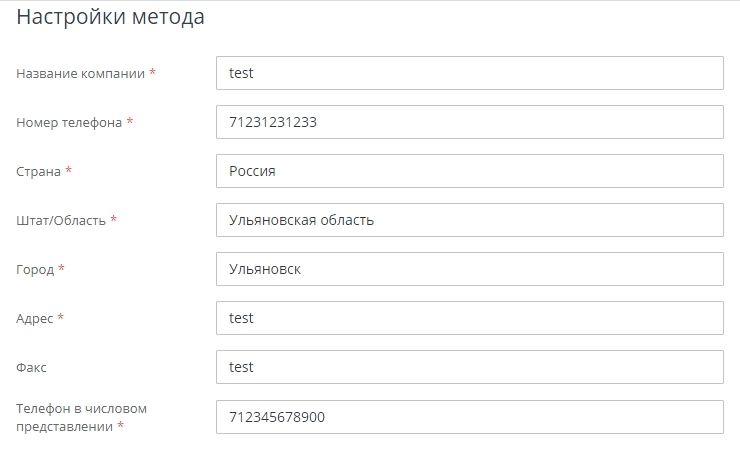Select the Номер телефона label
The image size is (740, 451).
point(69,122)
